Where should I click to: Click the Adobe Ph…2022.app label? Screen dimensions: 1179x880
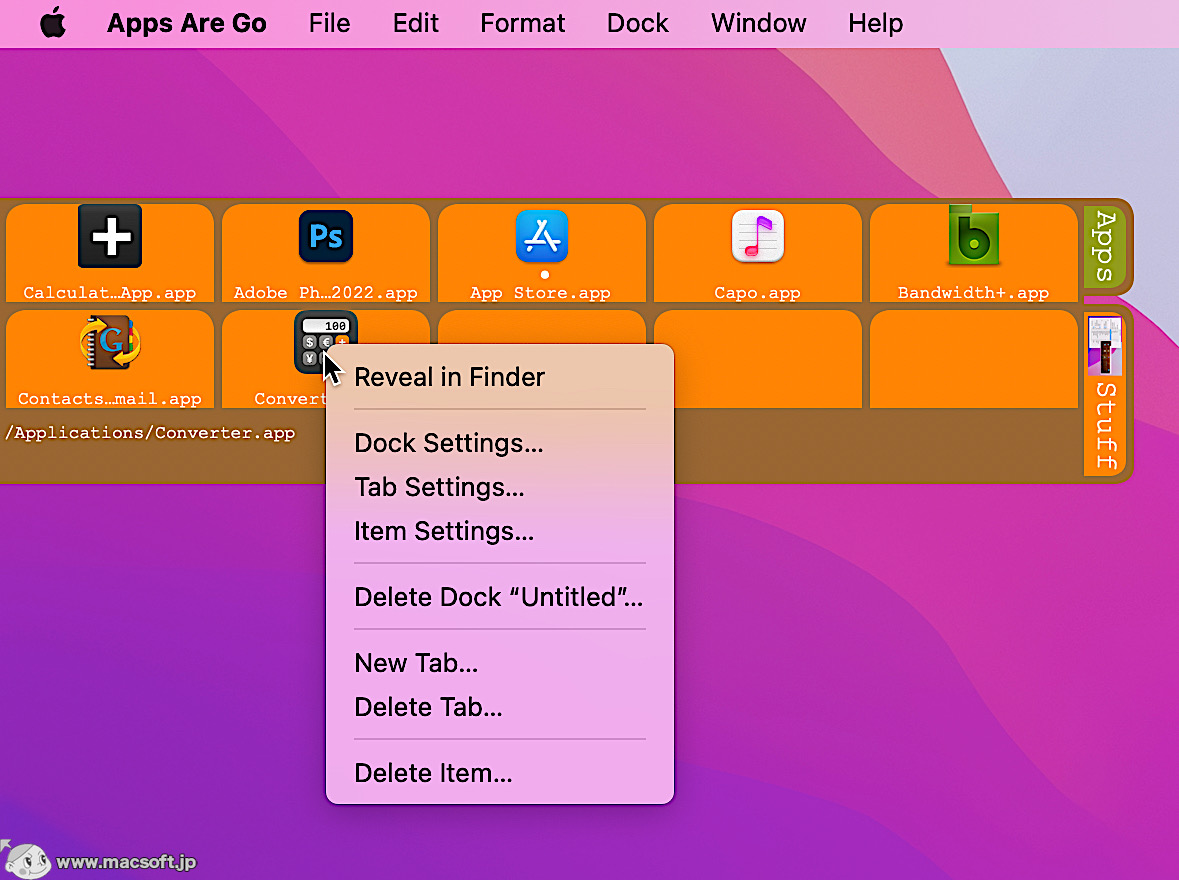click(x=326, y=293)
